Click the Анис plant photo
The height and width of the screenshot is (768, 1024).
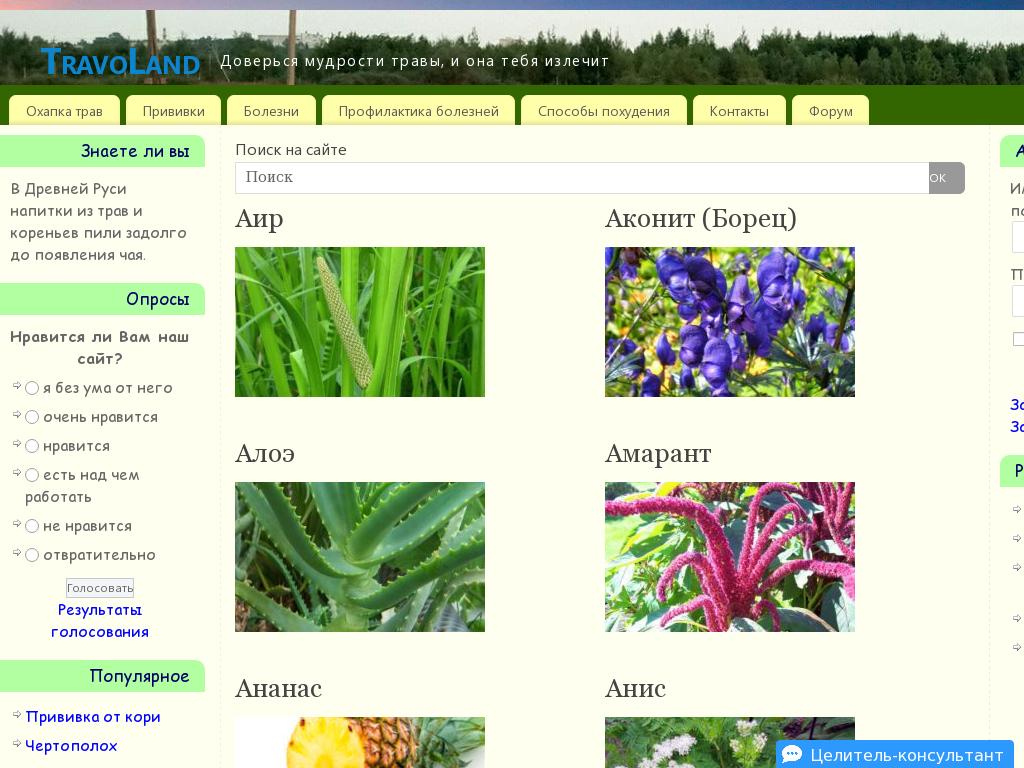click(730, 743)
